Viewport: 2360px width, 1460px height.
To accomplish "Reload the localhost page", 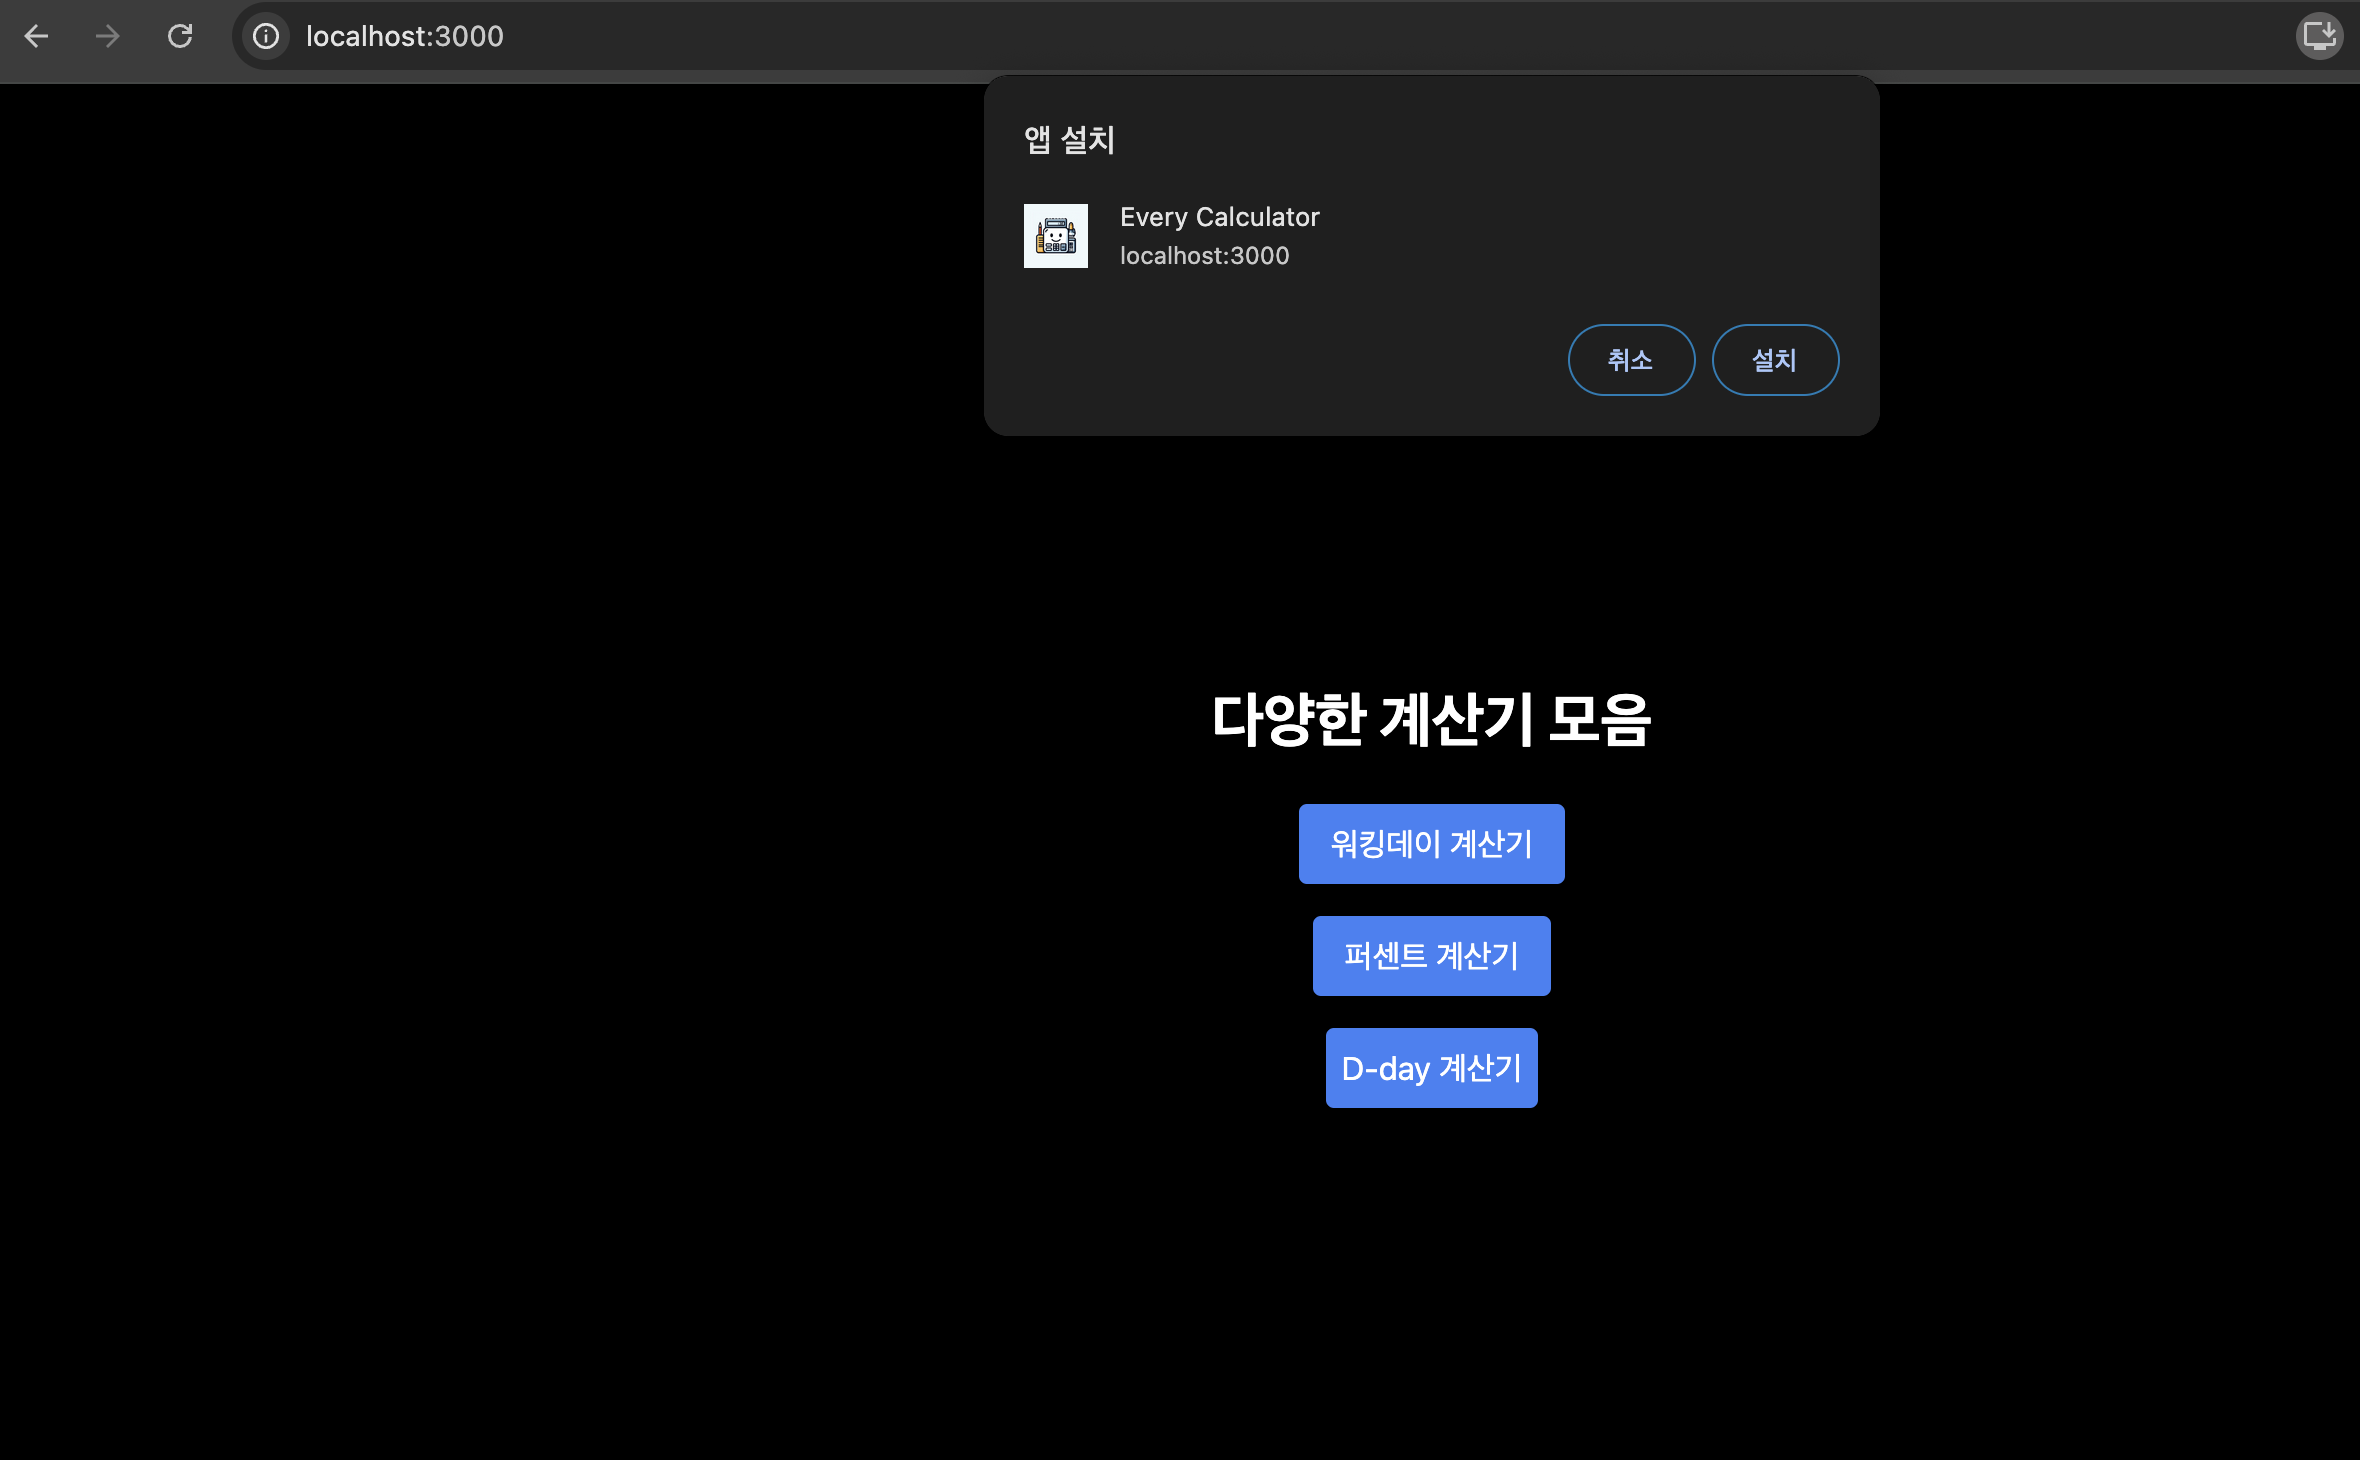I will [x=180, y=37].
